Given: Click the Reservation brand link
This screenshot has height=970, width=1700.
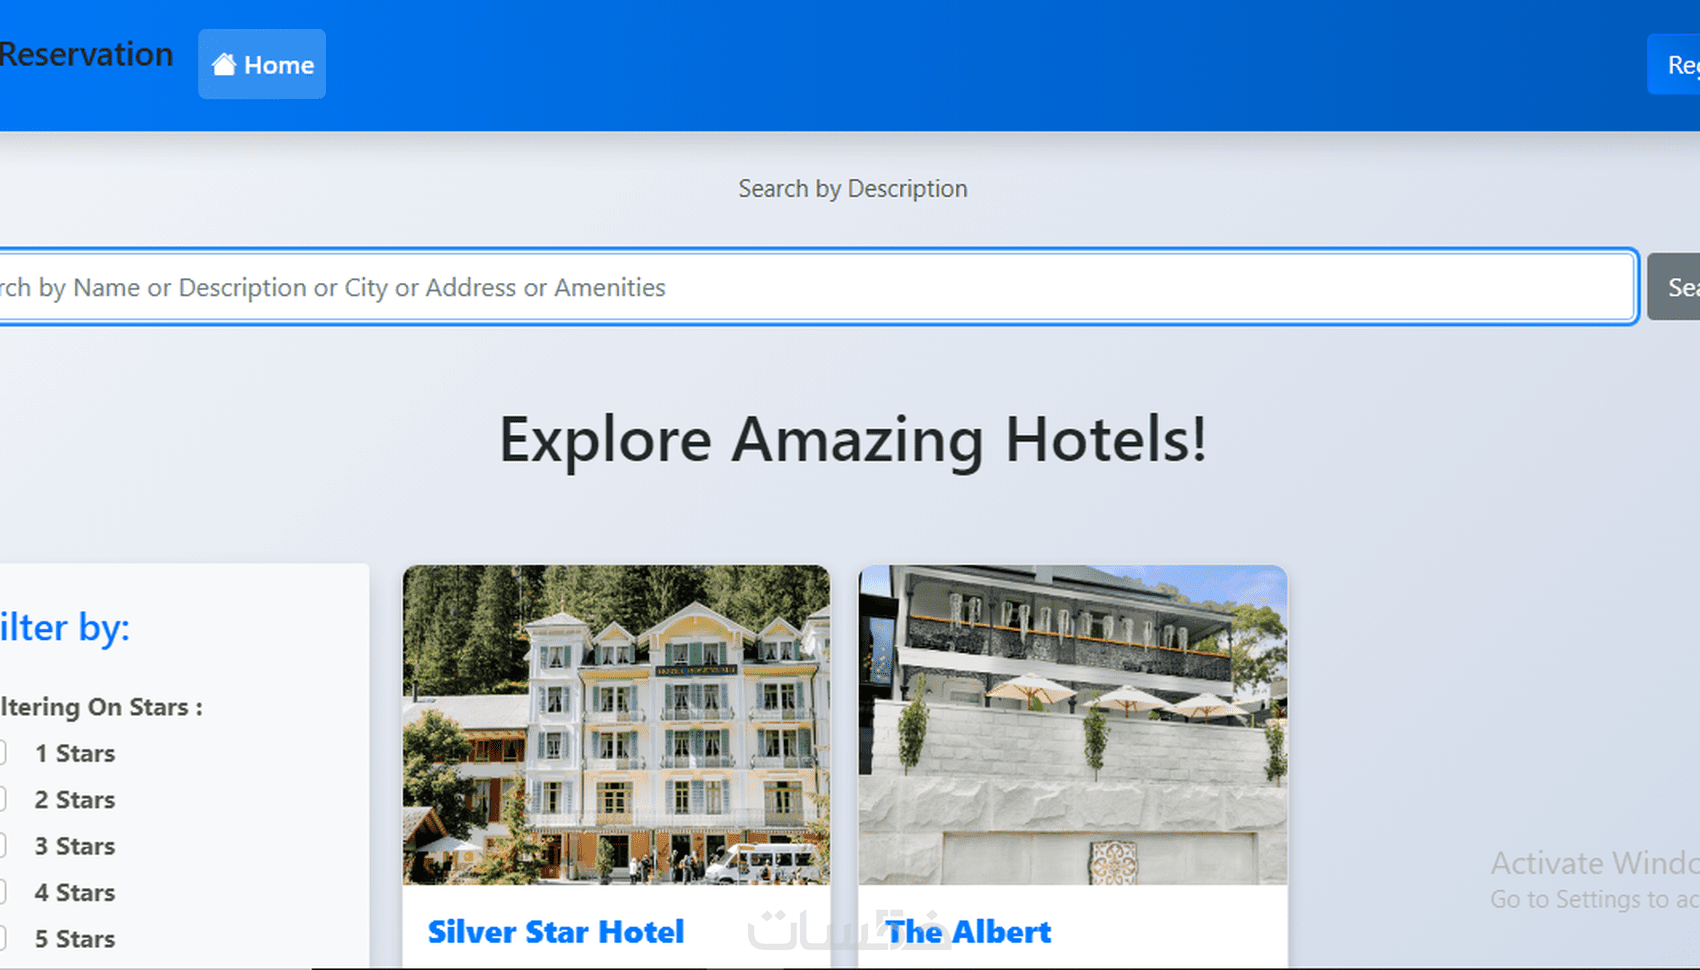Looking at the screenshot, I should (86, 54).
